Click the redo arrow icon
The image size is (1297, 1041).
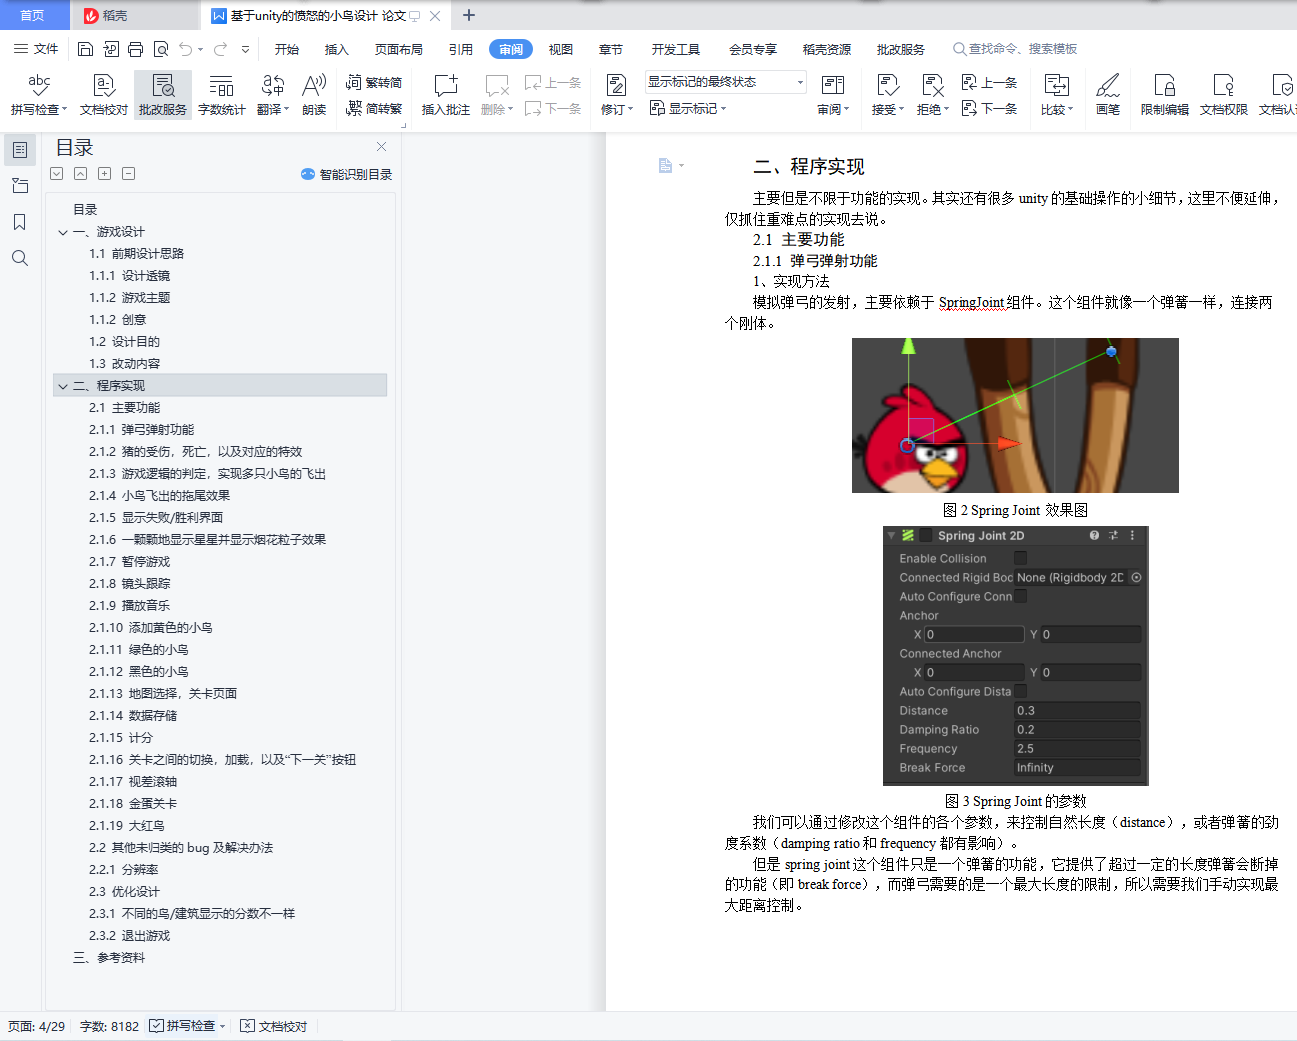tap(220, 49)
